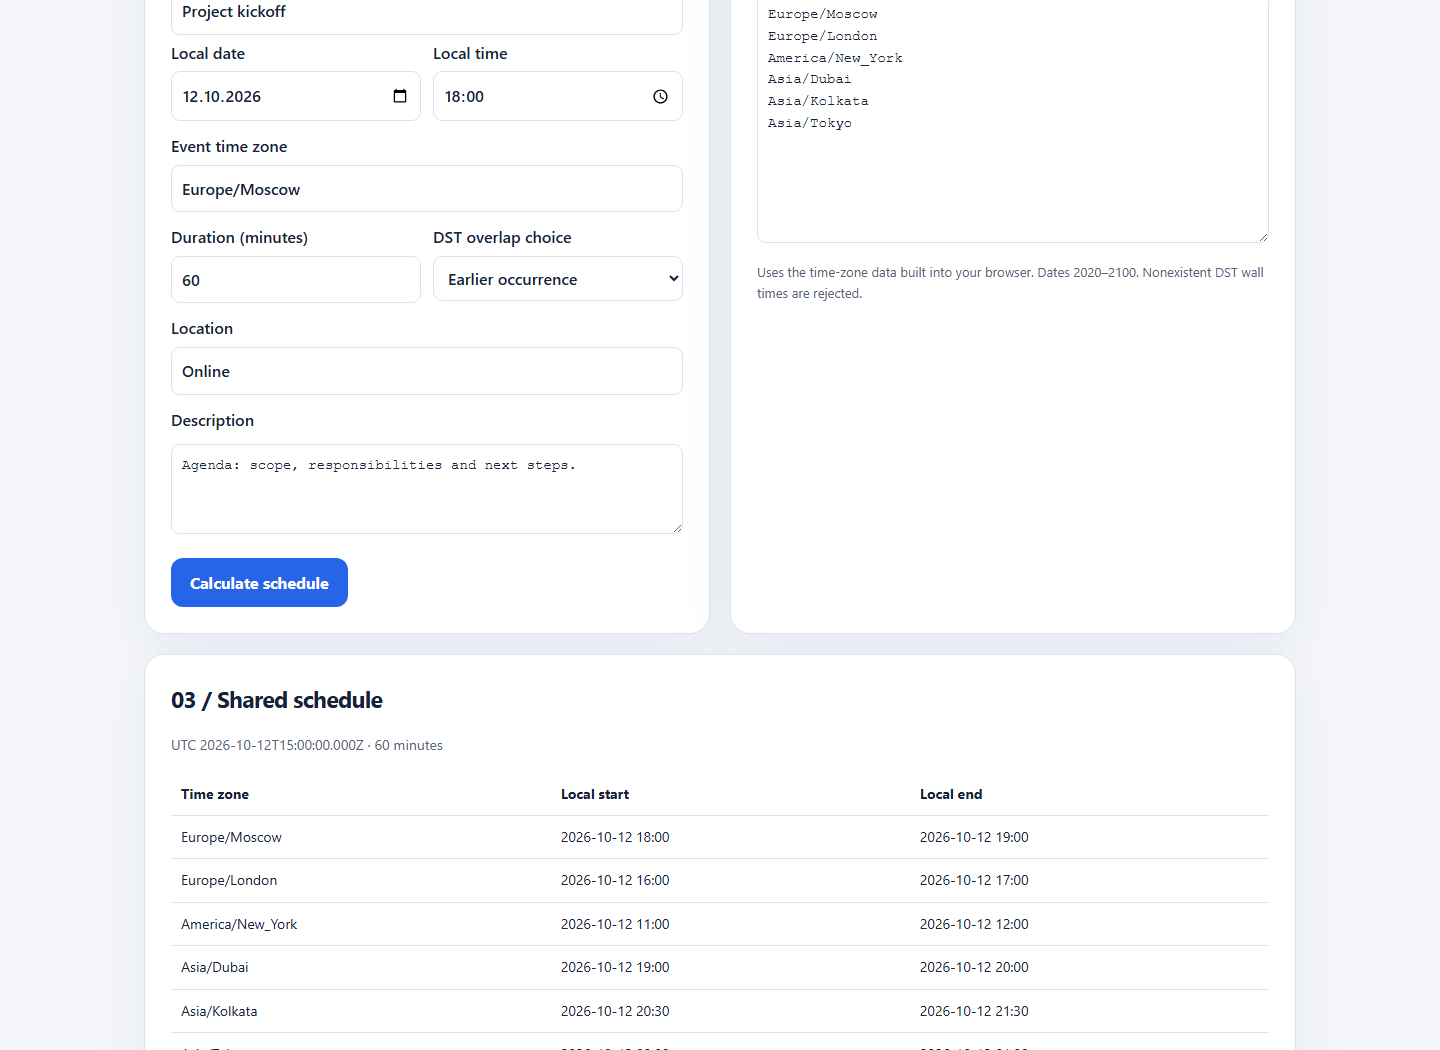Click the Location field showing Online
The height and width of the screenshot is (1050, 1440).
(427, 371)
